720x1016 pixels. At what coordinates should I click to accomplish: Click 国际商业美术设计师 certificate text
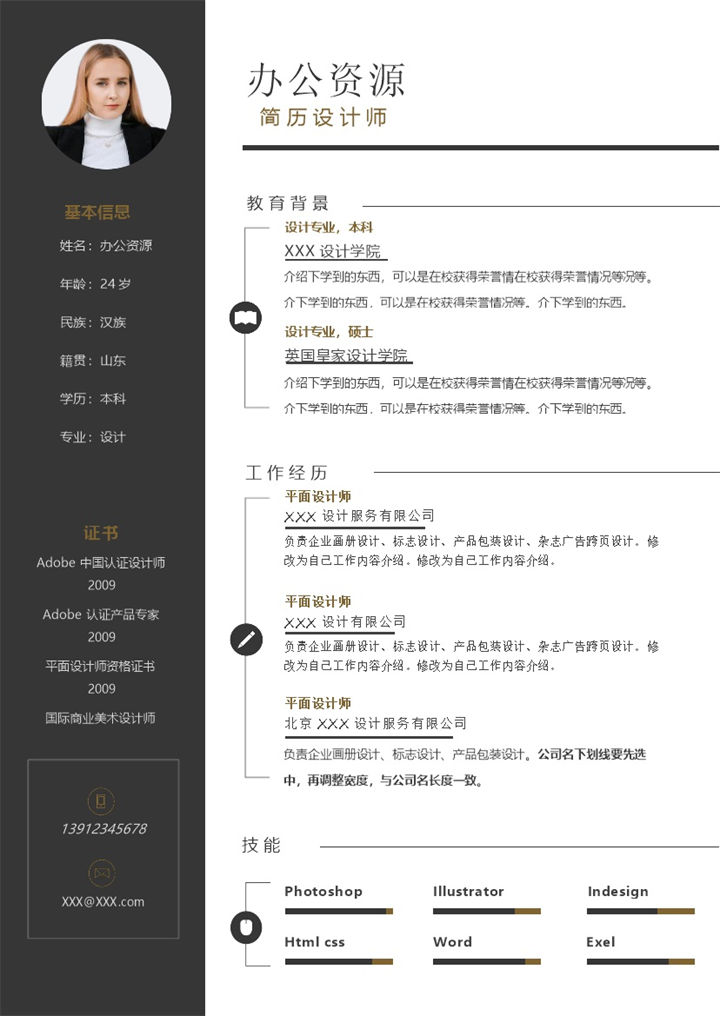coord(100,718)
